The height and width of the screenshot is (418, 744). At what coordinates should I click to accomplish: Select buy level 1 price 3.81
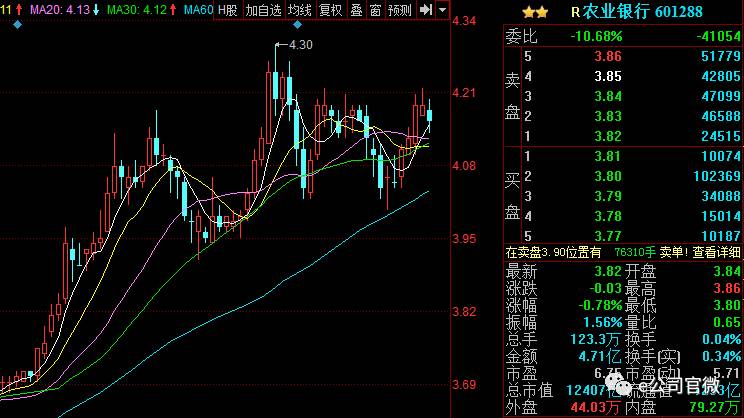tap(608, 156)
